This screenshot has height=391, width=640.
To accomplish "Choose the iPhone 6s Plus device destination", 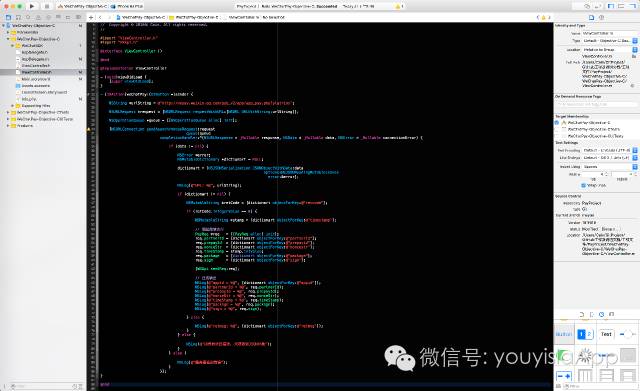I will point(127,6).
